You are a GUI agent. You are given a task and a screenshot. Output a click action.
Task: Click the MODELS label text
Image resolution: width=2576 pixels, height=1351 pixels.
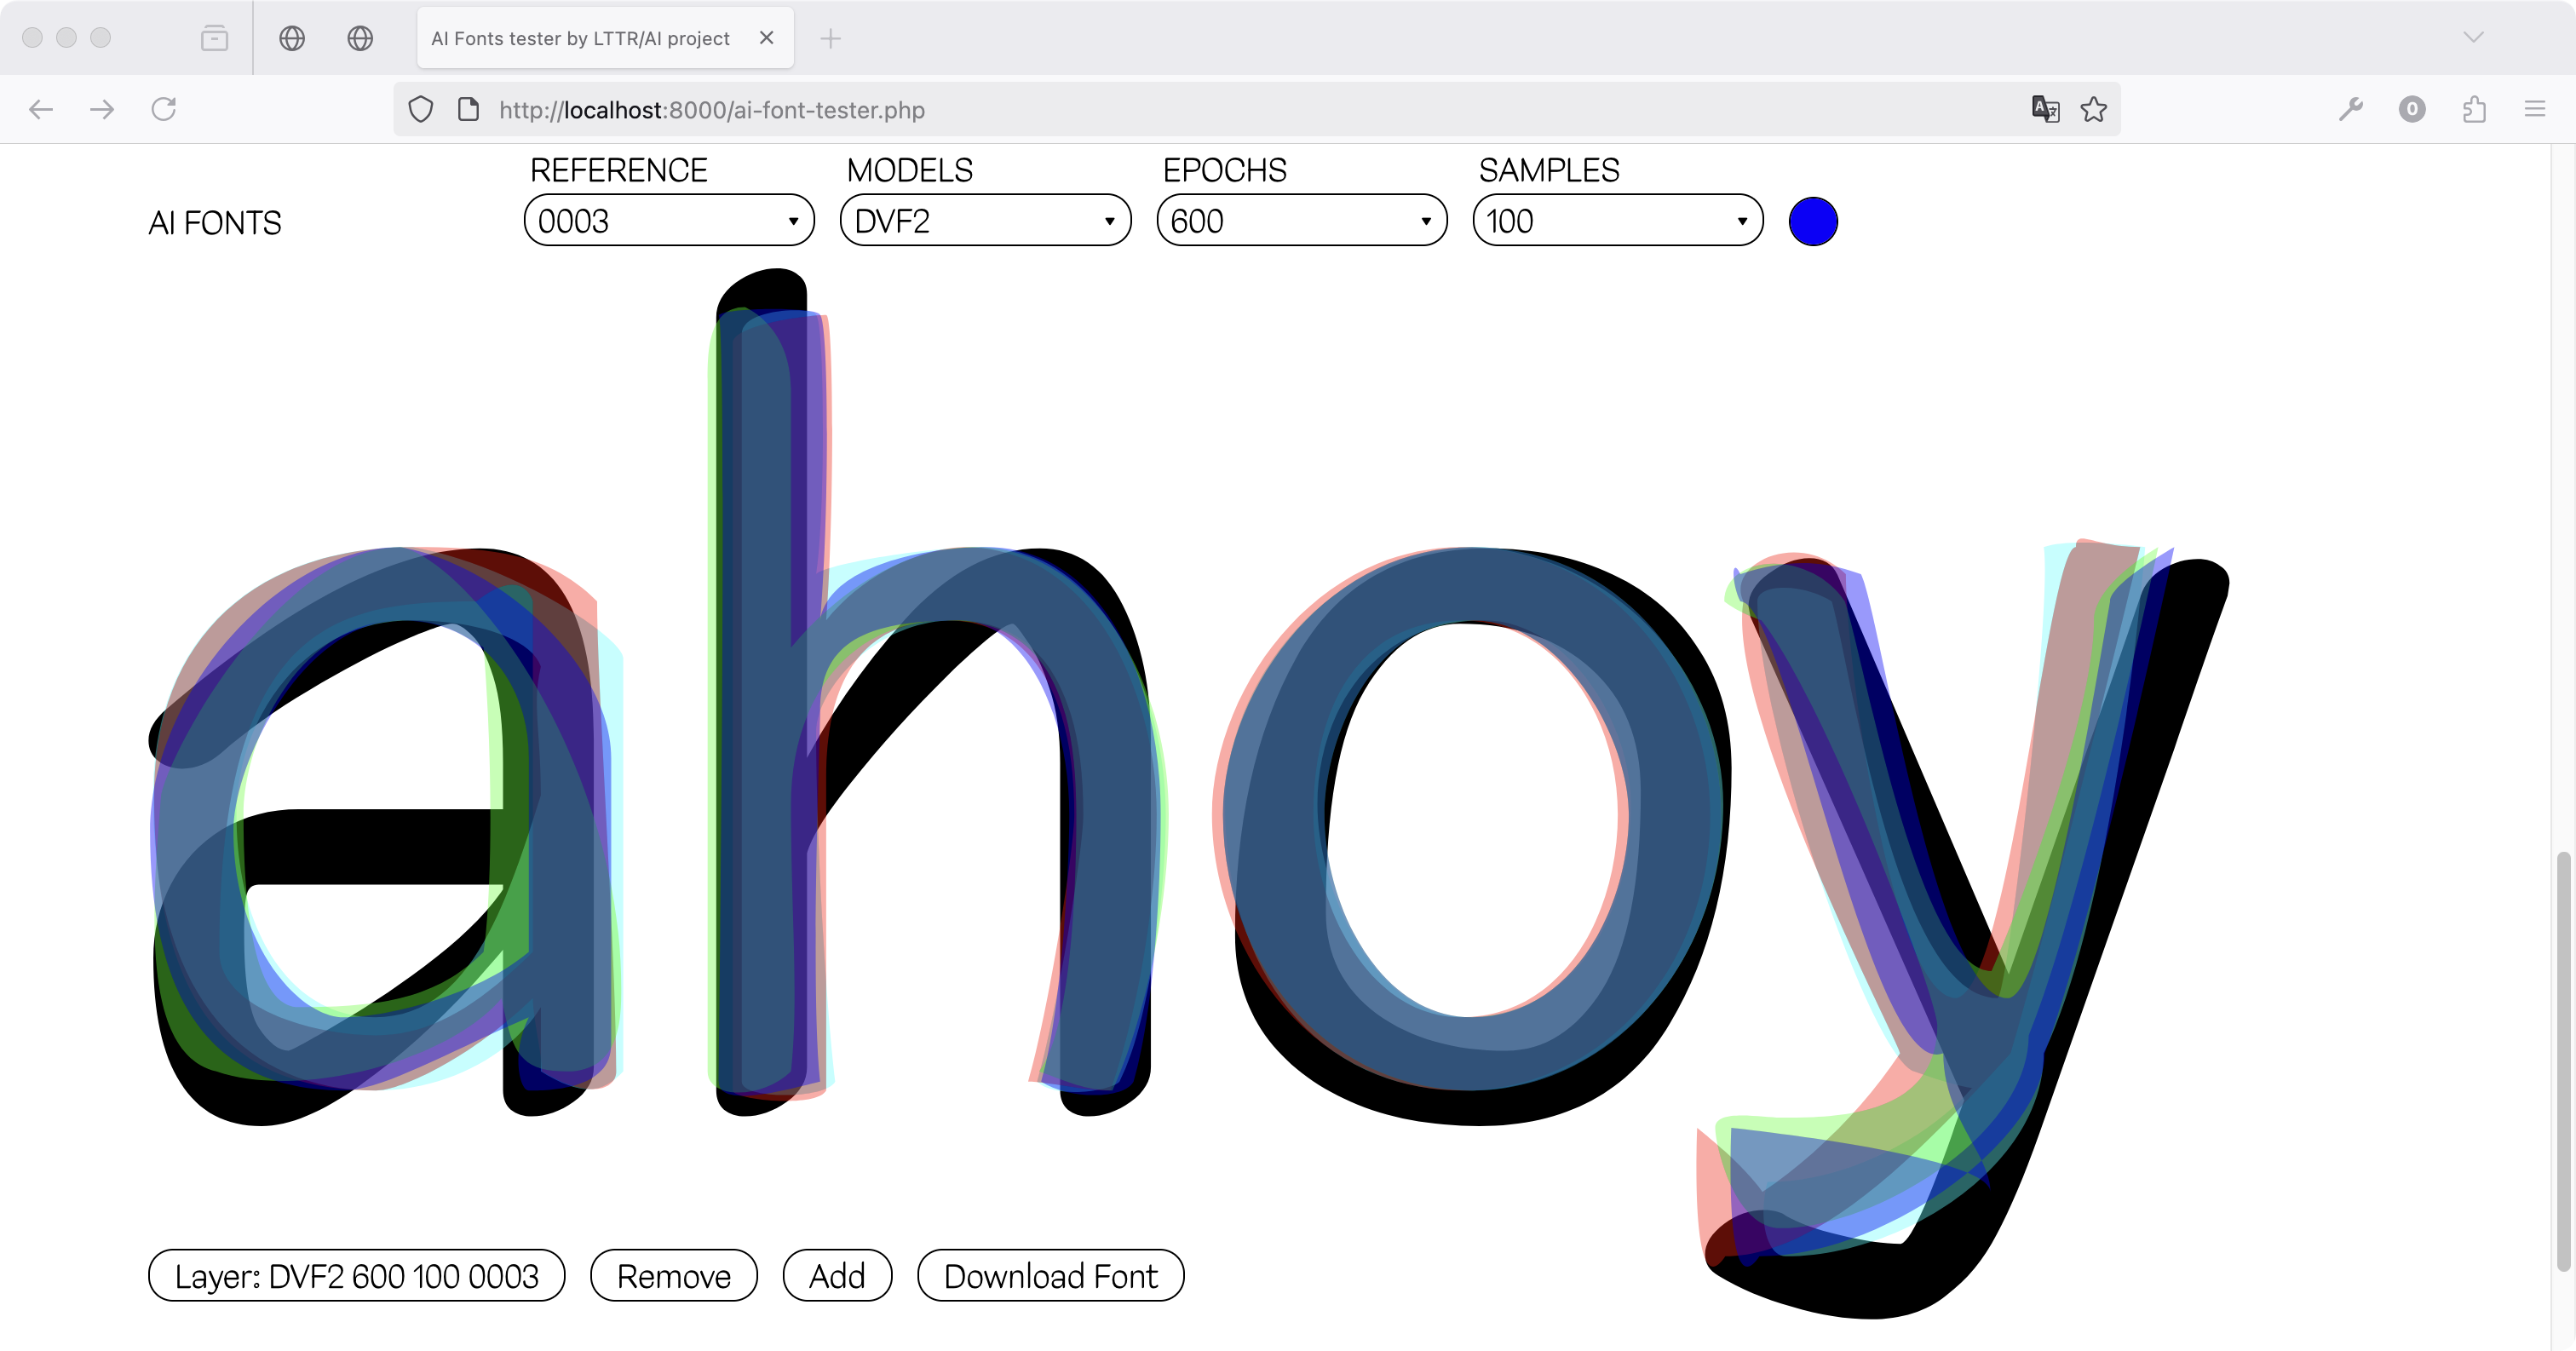(910, 170)
